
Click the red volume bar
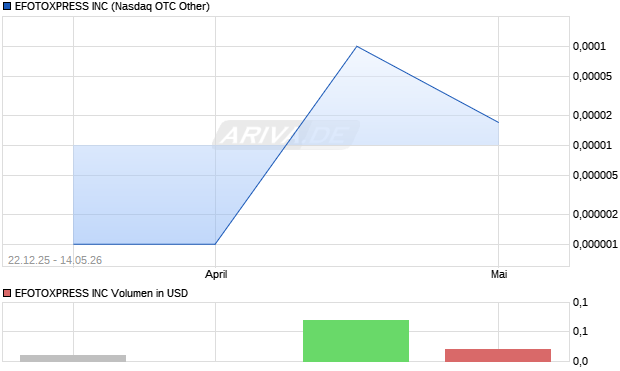[x=498, y=355]
